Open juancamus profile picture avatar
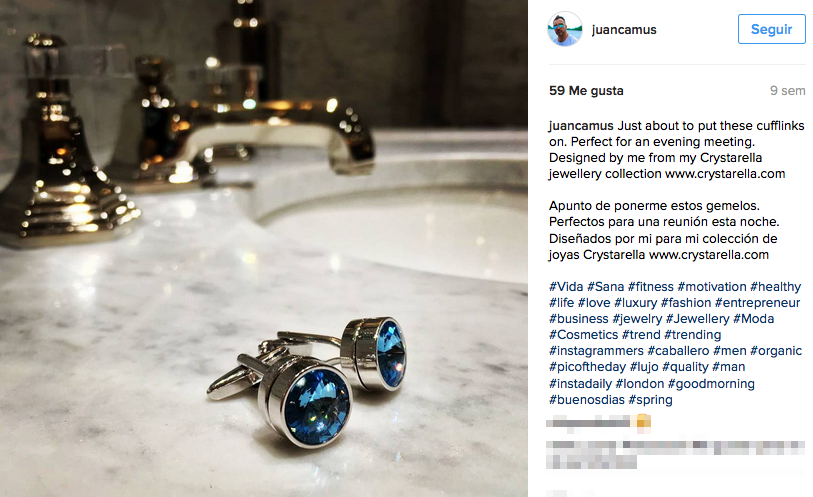Screen dimensions: 813x497 coord(565,29)
